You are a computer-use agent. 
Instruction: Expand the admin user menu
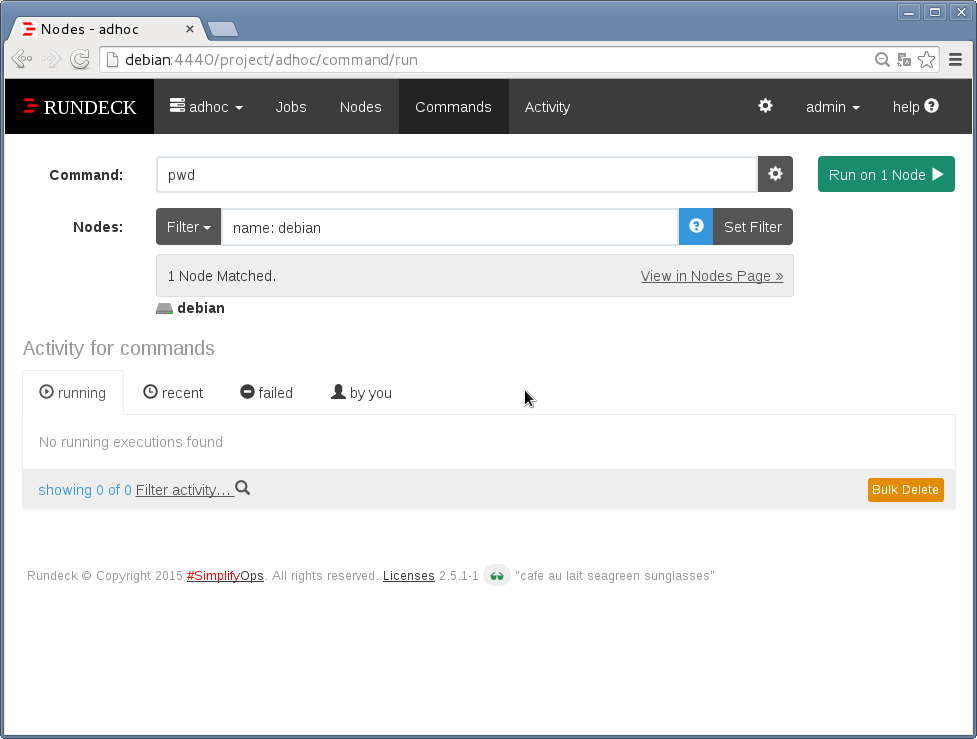(832, 107)
